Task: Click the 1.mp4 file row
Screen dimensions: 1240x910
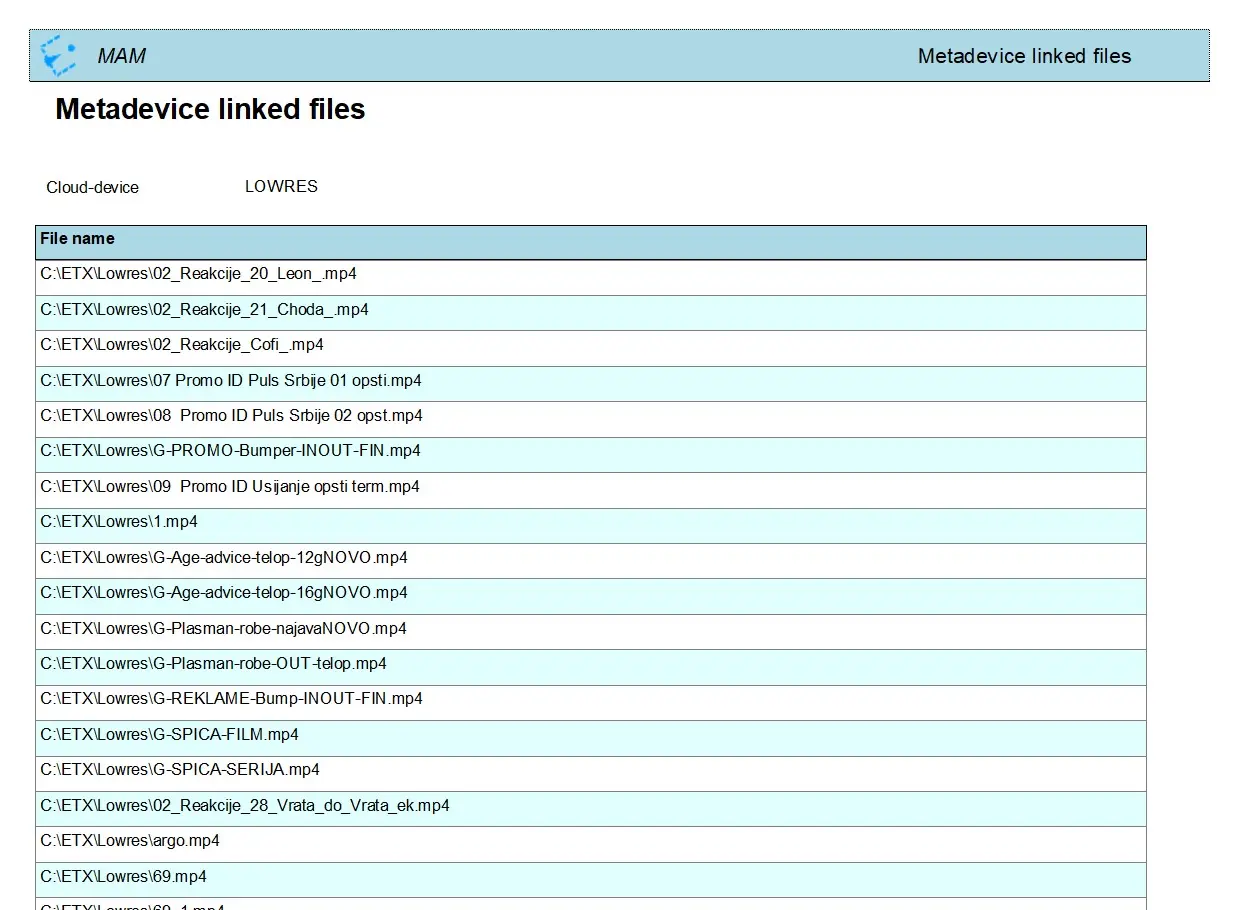Action: [119, 522]
